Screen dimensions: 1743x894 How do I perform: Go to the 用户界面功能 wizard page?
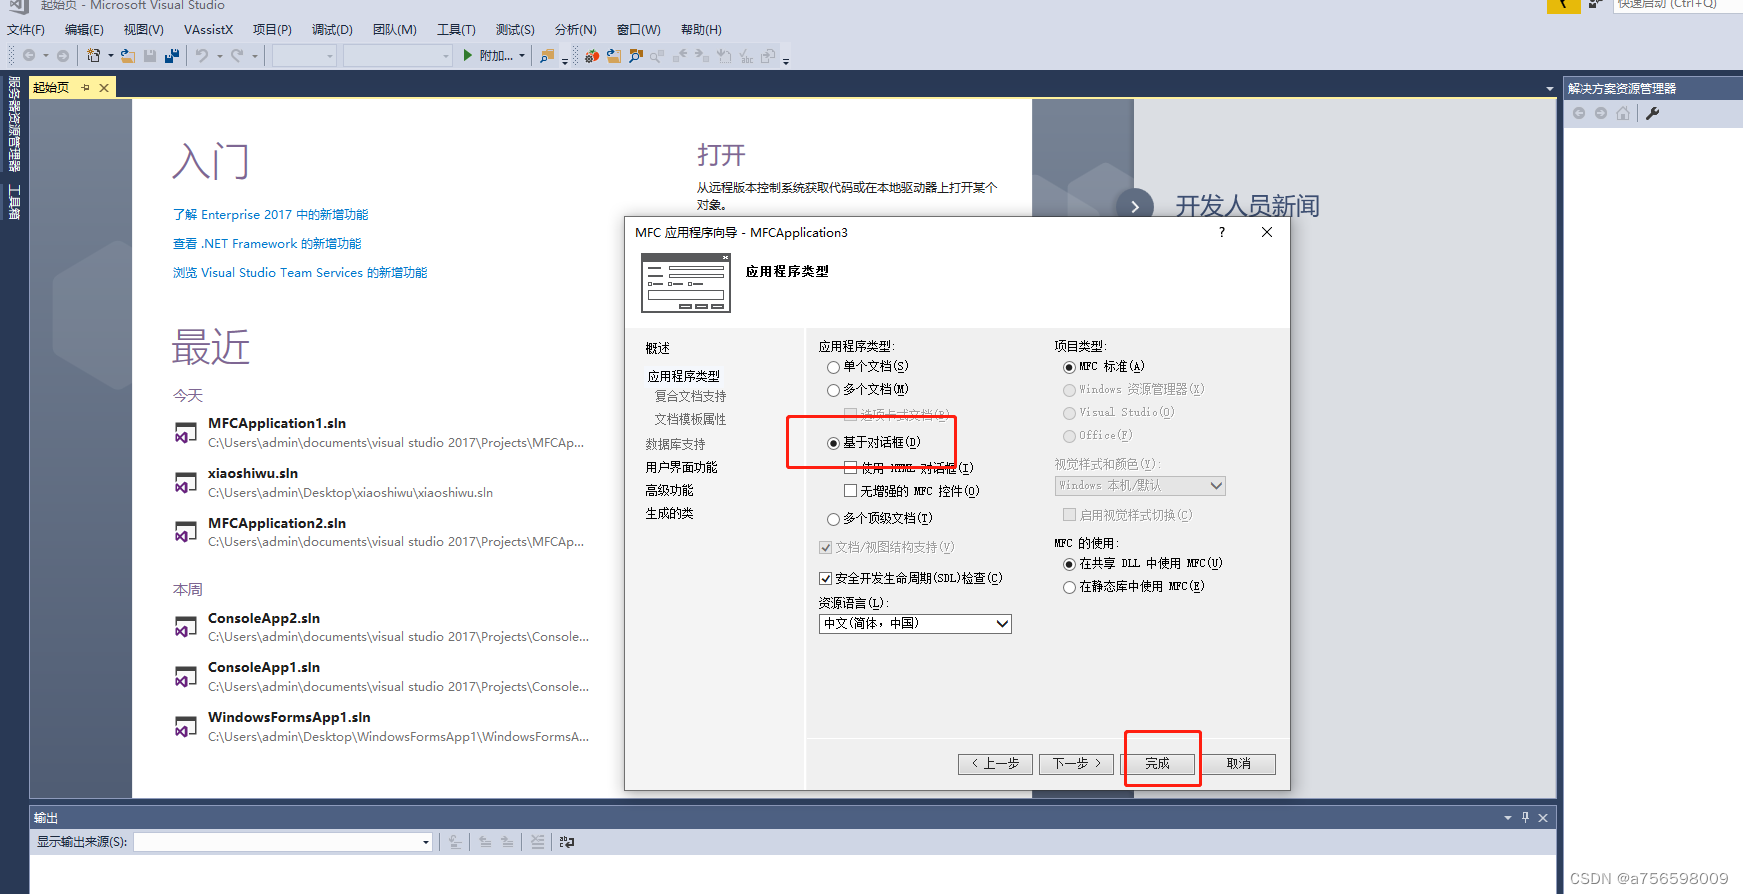tap(681, 467)
